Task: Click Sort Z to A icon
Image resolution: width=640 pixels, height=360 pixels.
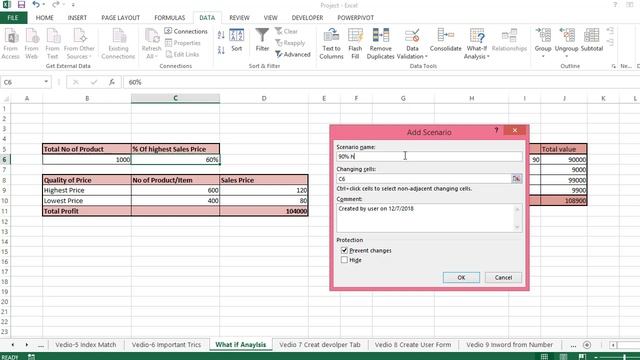Action: [221, 50]
